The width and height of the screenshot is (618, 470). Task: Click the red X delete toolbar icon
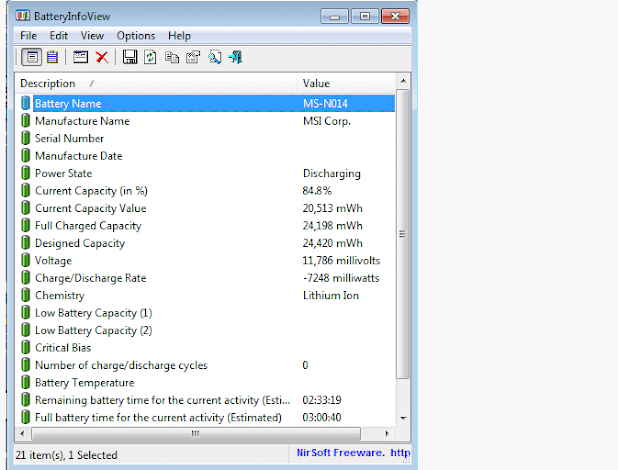pyautogui.click(x=102, y=58)
